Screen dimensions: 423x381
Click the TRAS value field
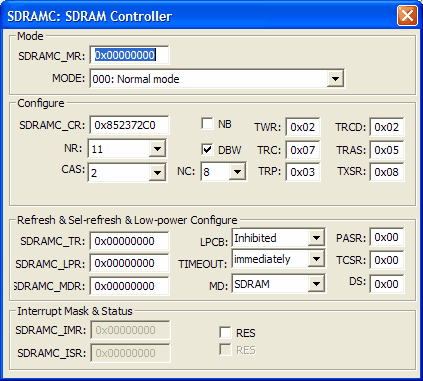point(387,150)
